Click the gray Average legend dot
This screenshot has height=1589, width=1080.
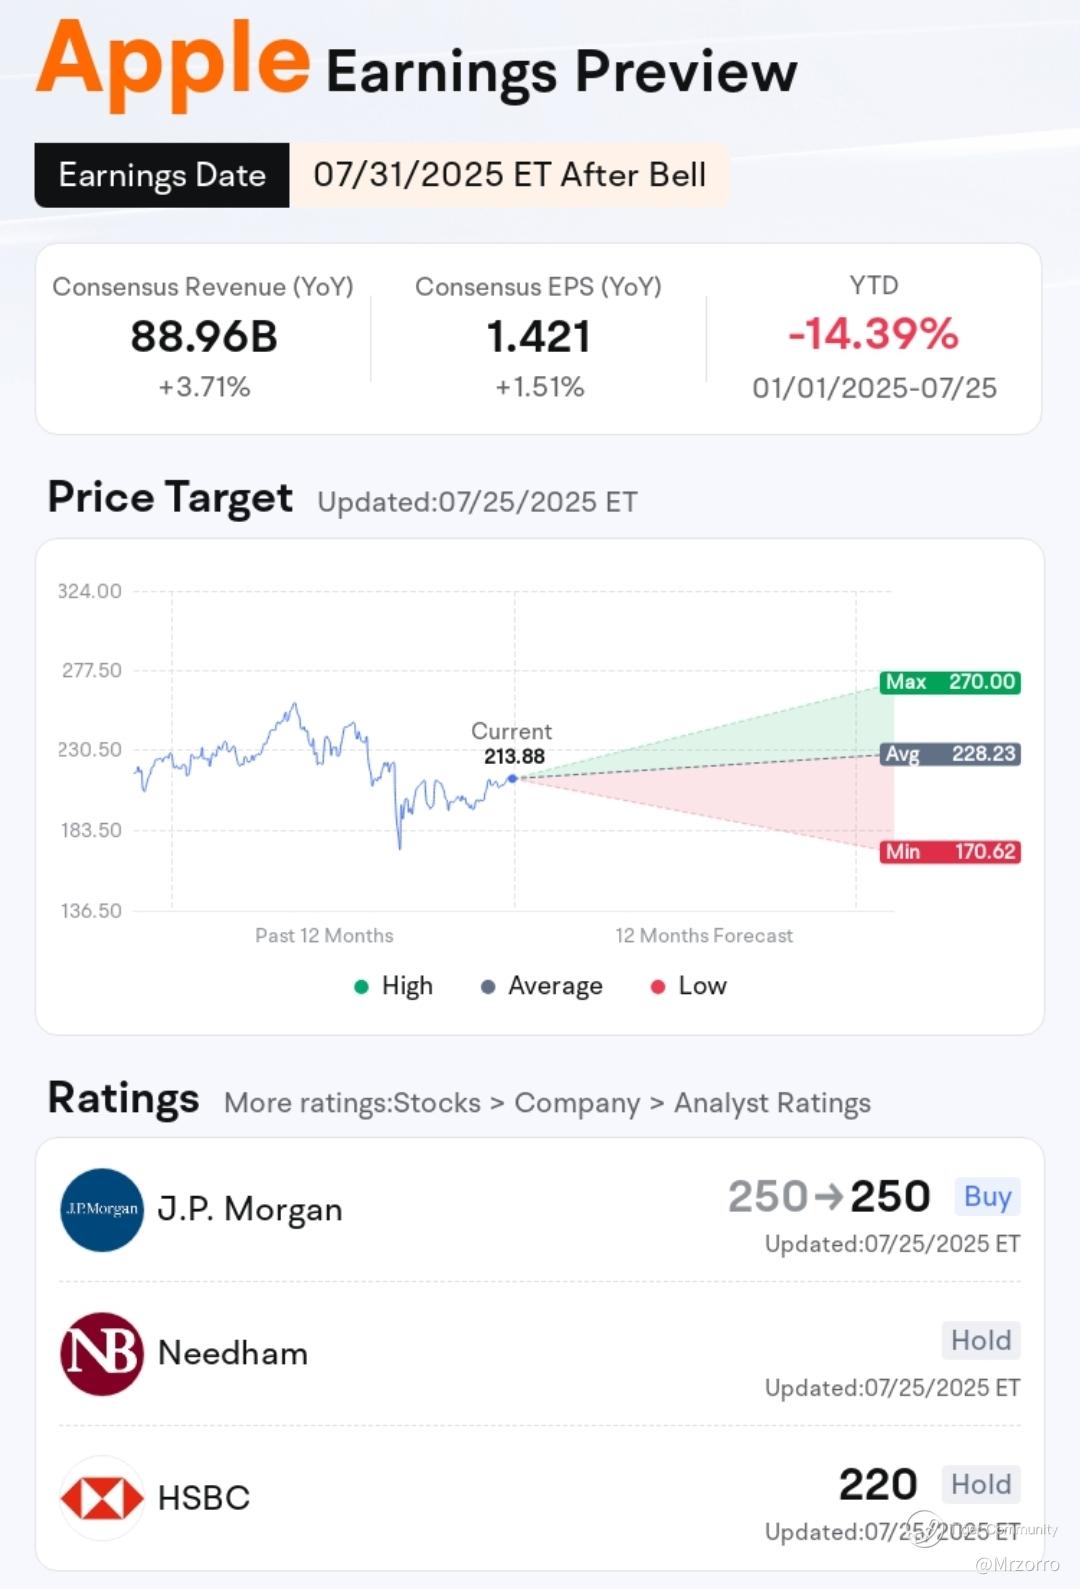pyautogui.click(x=488, y=987)
